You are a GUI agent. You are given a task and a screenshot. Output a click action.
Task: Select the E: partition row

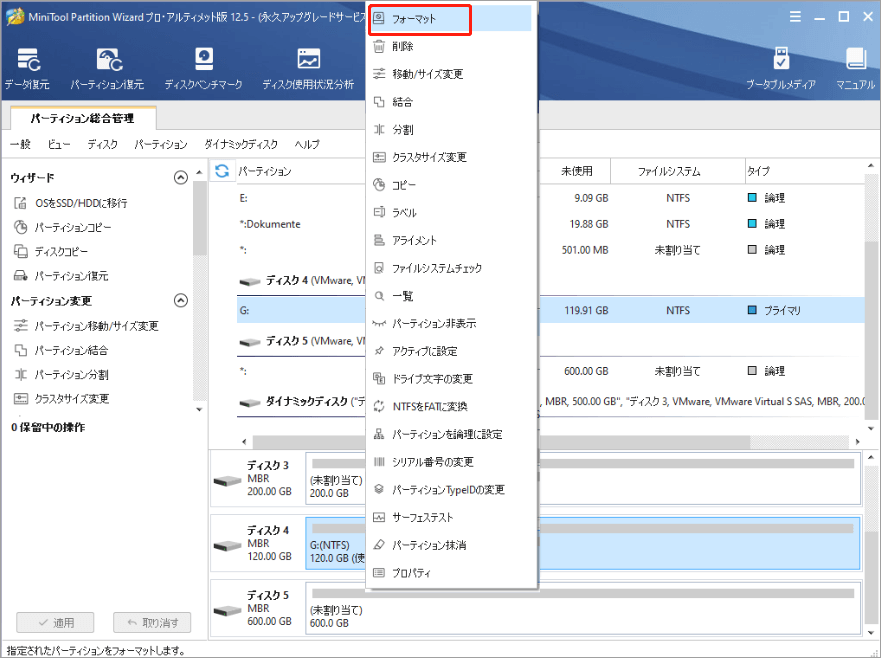[x=551, y=198]
